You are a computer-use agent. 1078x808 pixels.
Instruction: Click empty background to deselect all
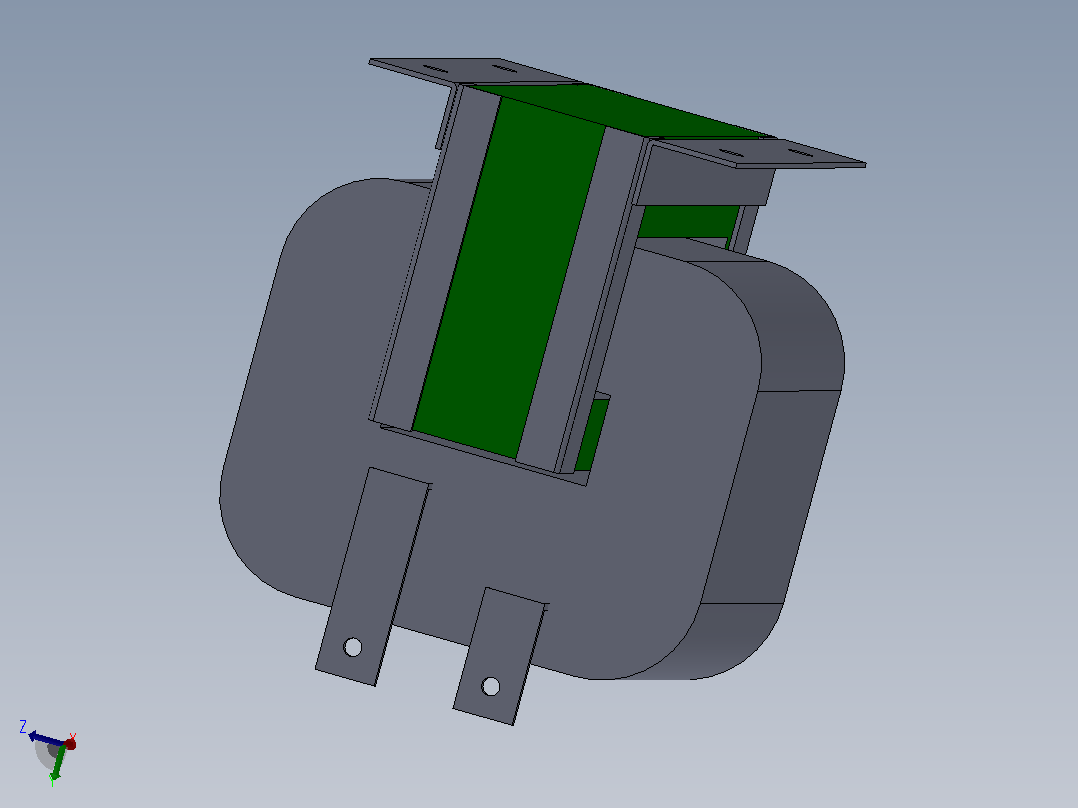pyautogui.click(x=138, y=206)
